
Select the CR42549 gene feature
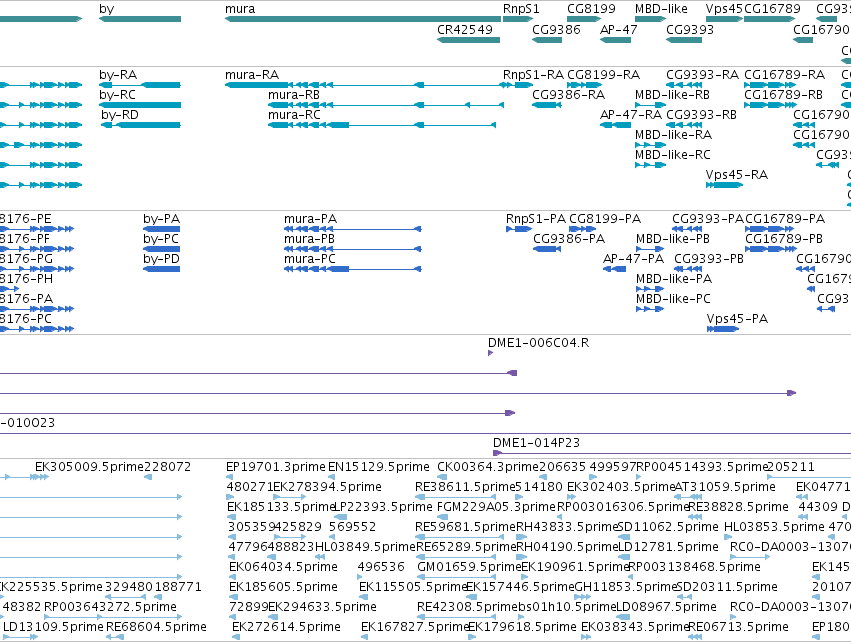[x=468, y=40]
